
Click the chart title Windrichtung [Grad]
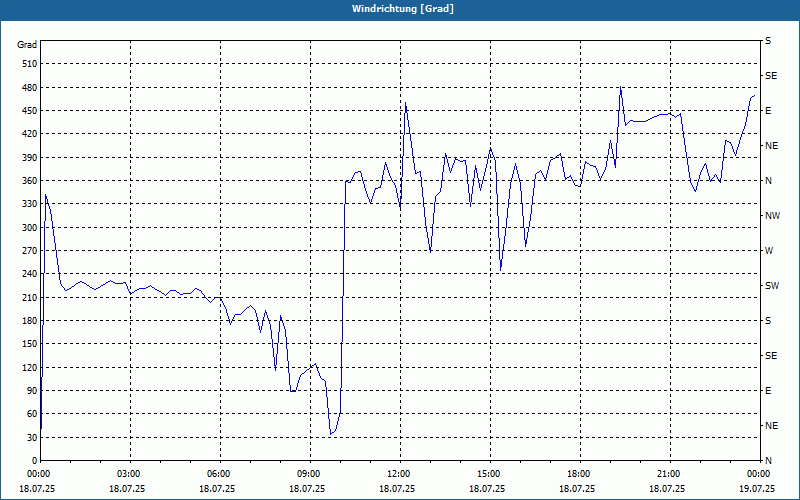tap(403, 9)
